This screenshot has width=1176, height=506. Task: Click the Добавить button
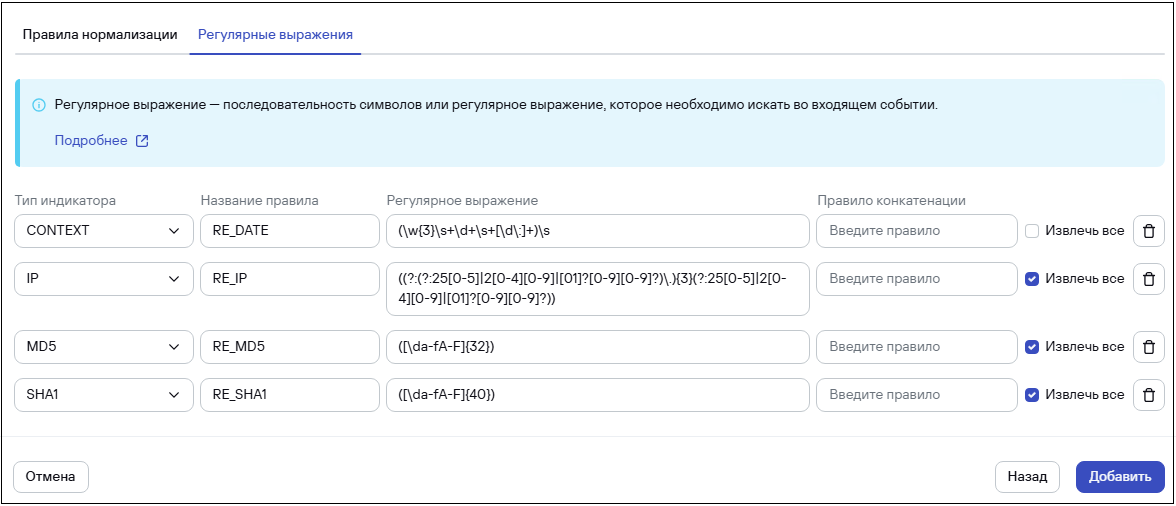[1120, 477]
